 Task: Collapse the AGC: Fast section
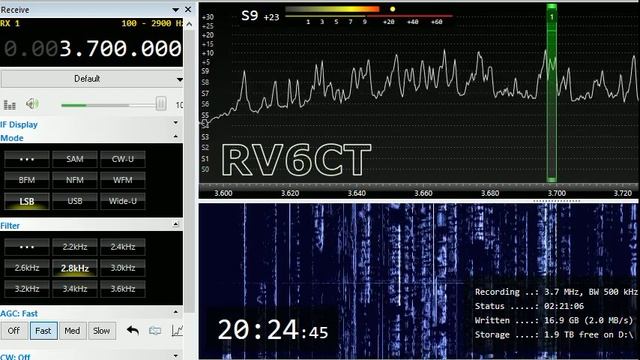(x=176, y=312)
